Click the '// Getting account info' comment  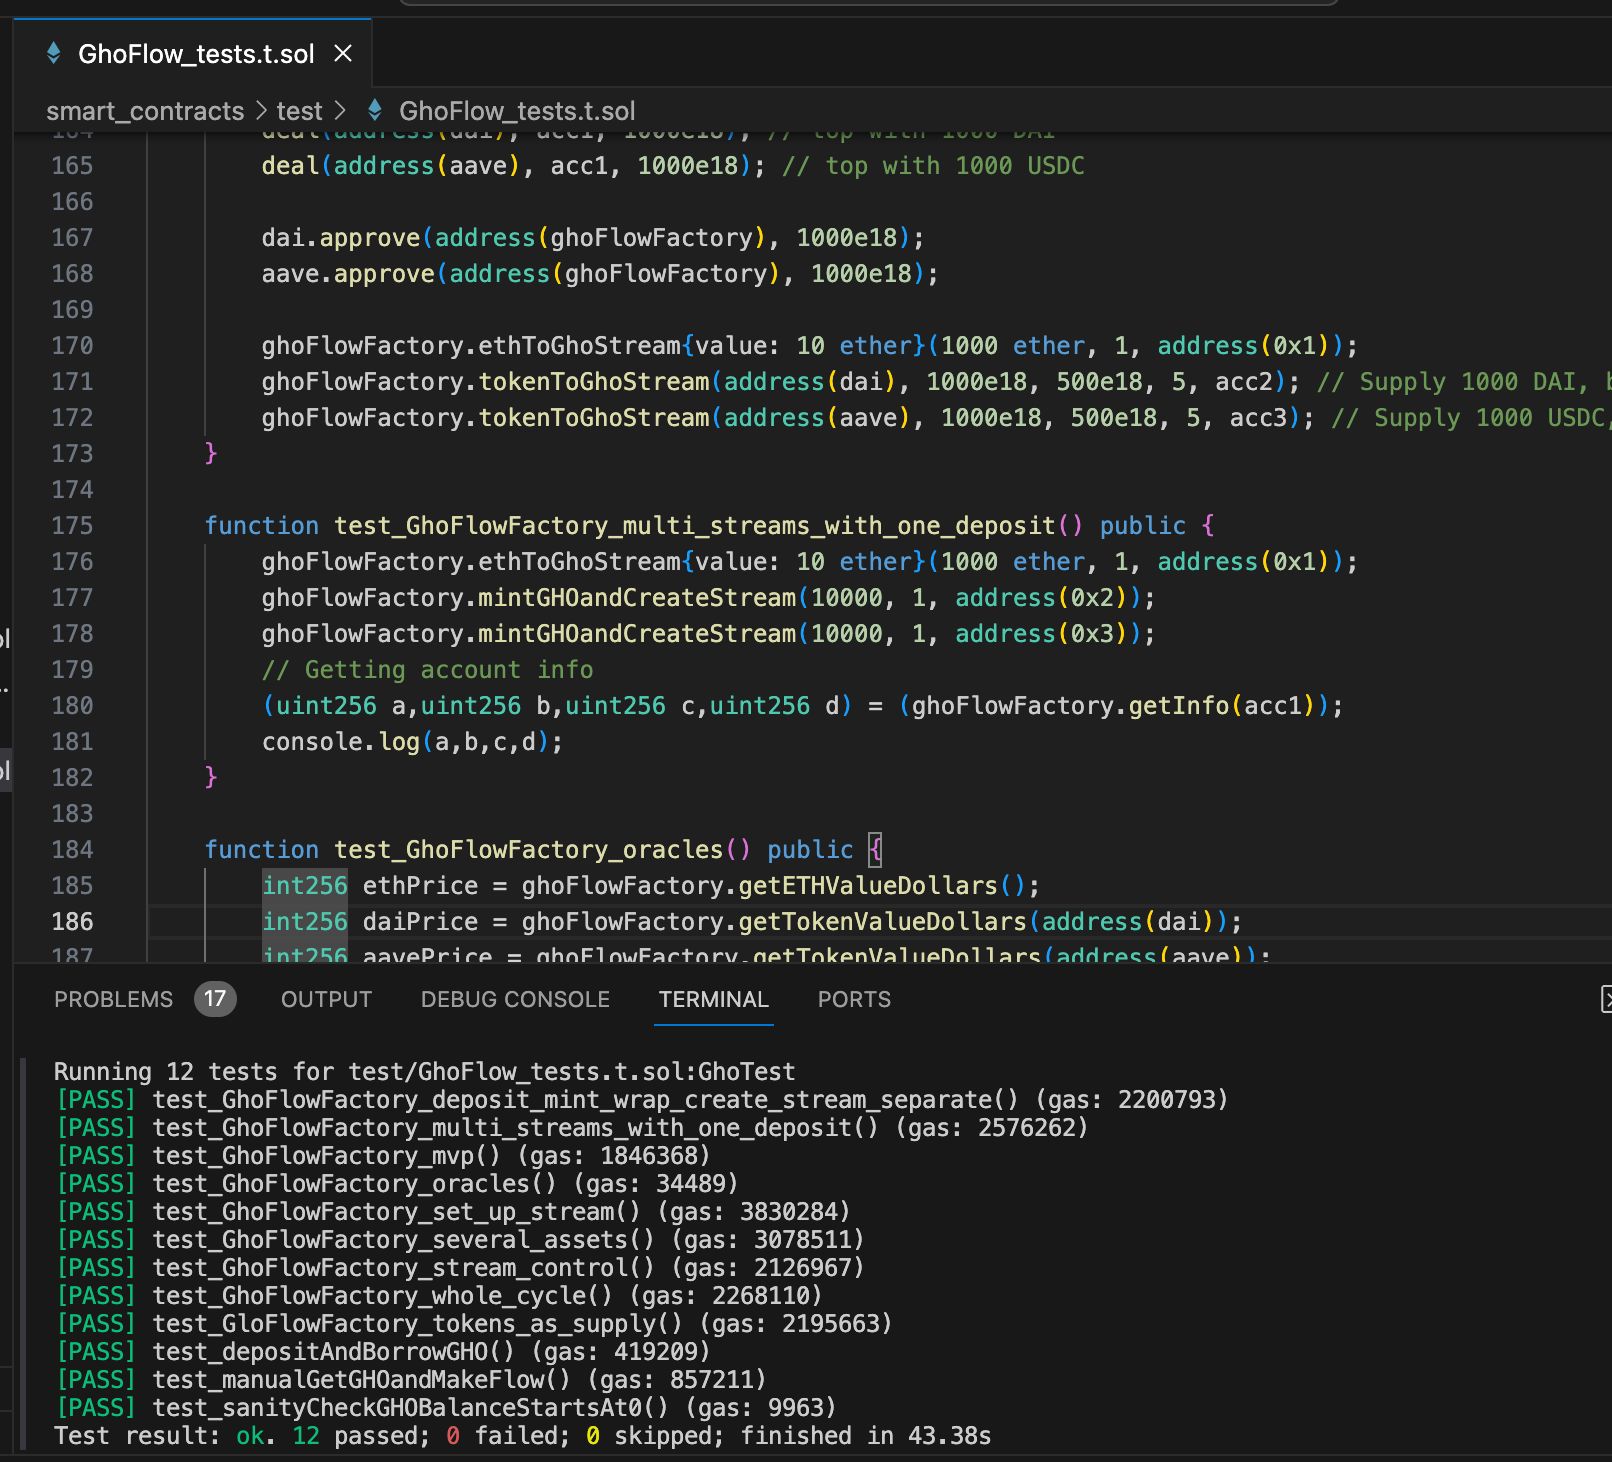(427, 670)
